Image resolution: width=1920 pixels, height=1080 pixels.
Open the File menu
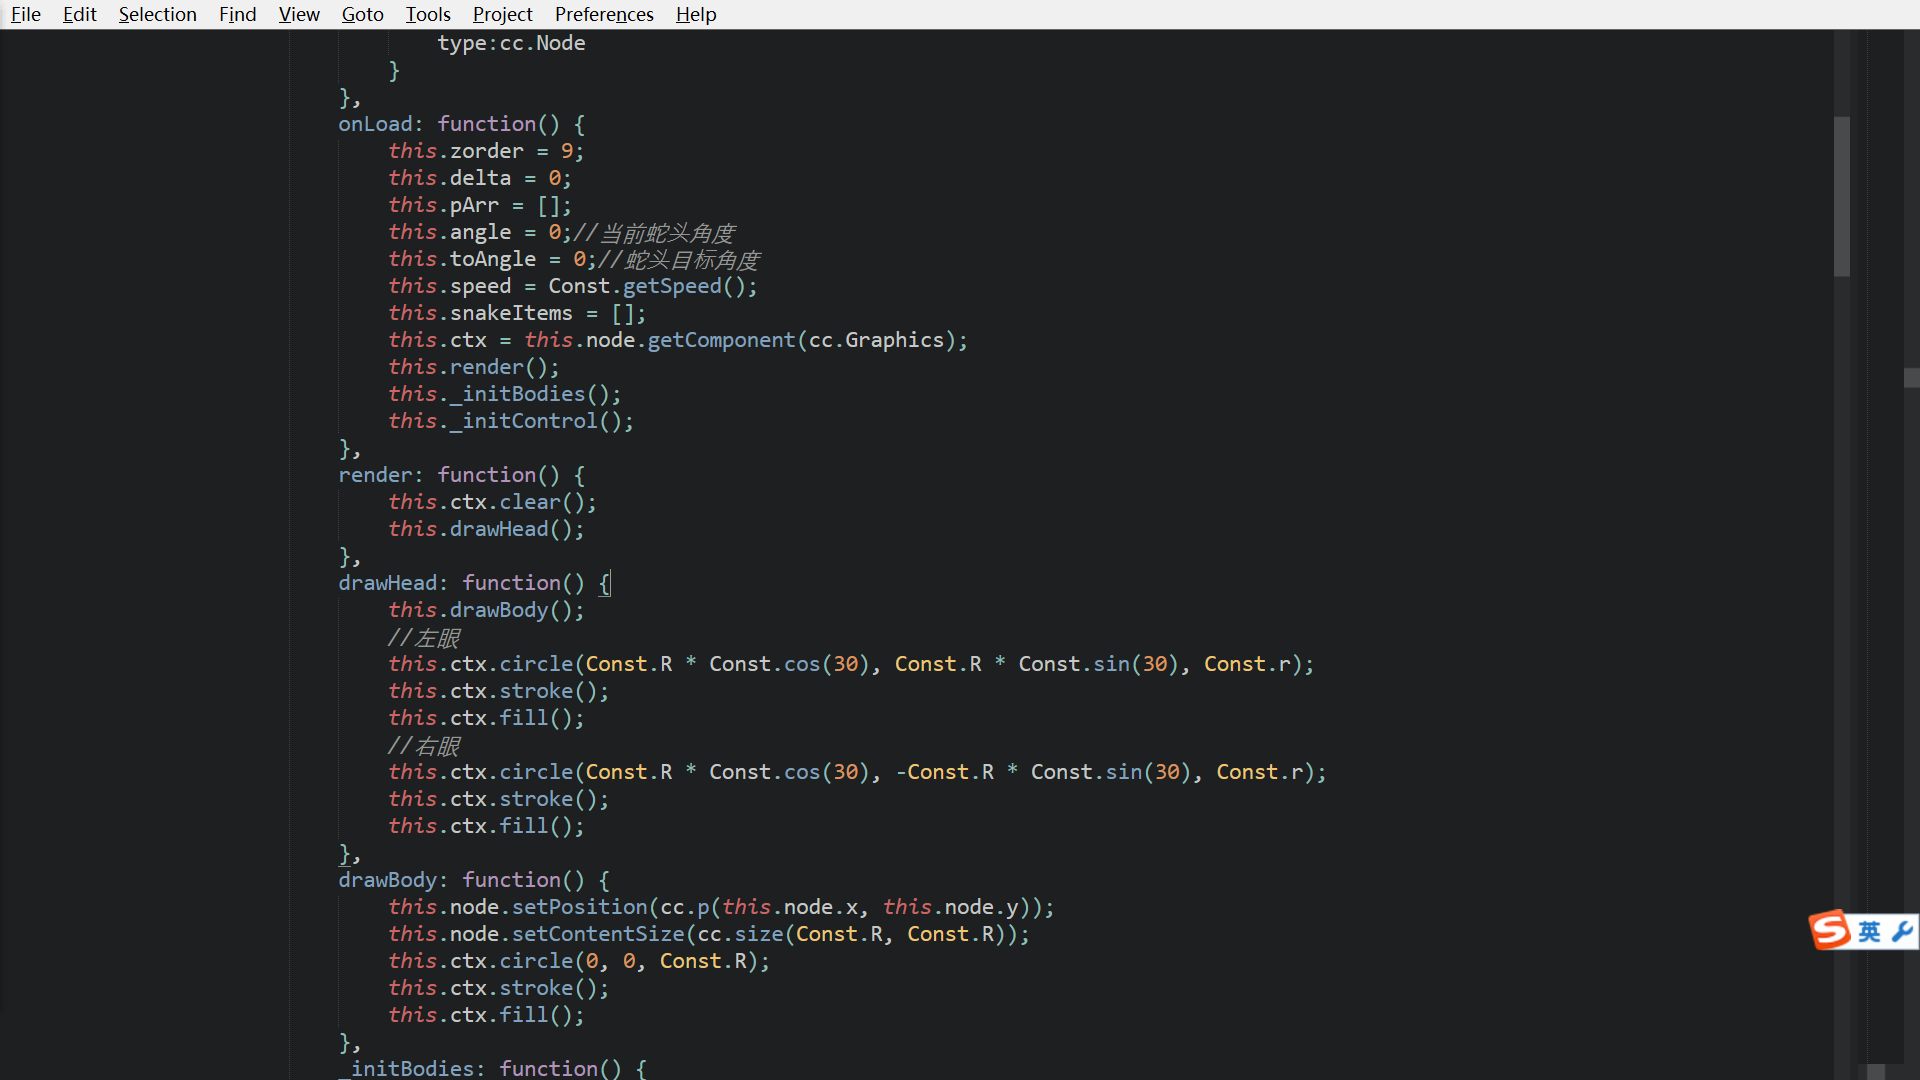[x=26, y=14]
